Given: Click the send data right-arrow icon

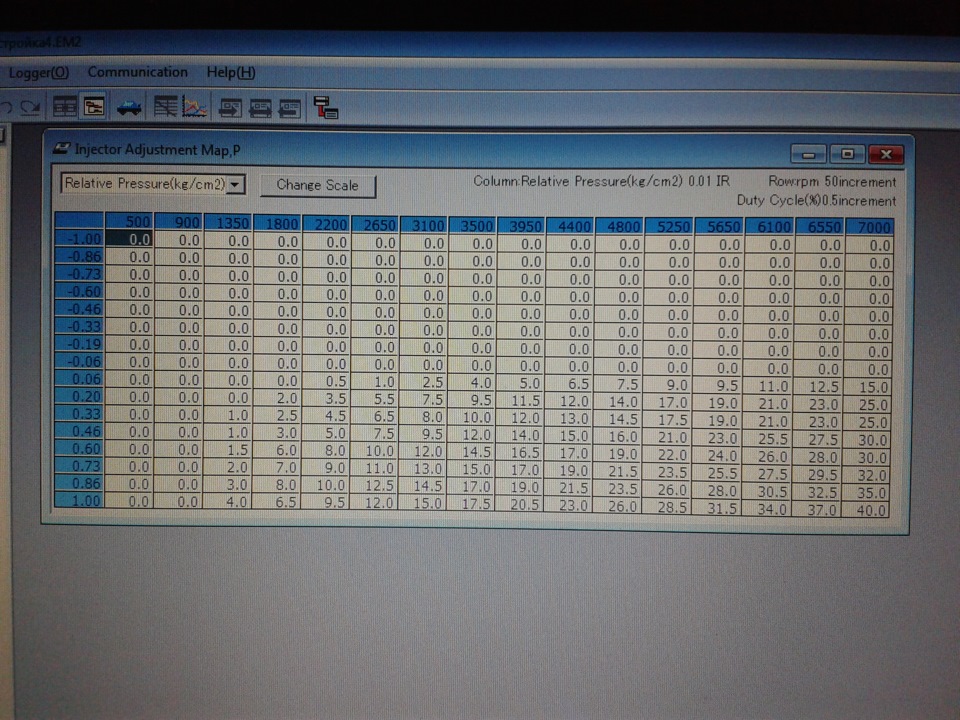Looking at the screenshot, I should coord(230,108).
